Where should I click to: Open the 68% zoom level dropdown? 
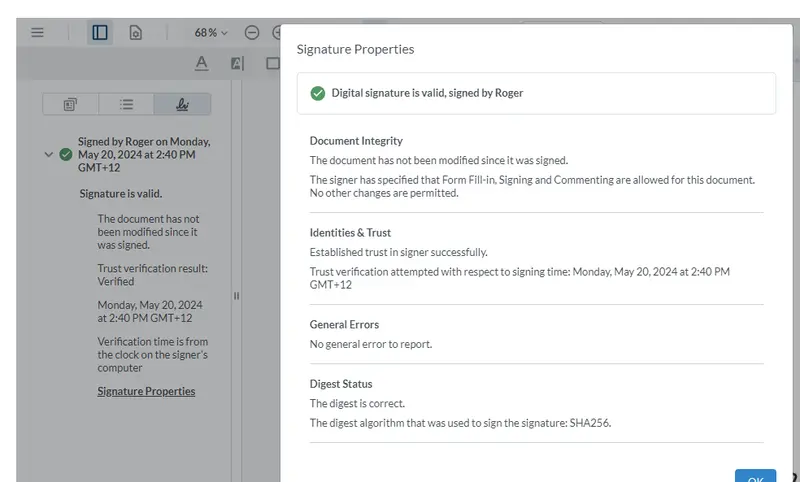coord(211,33)
